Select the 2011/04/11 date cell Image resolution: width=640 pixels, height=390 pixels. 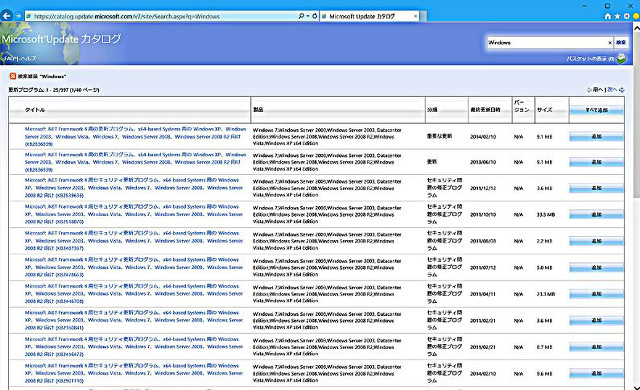[x=483, y=294]
